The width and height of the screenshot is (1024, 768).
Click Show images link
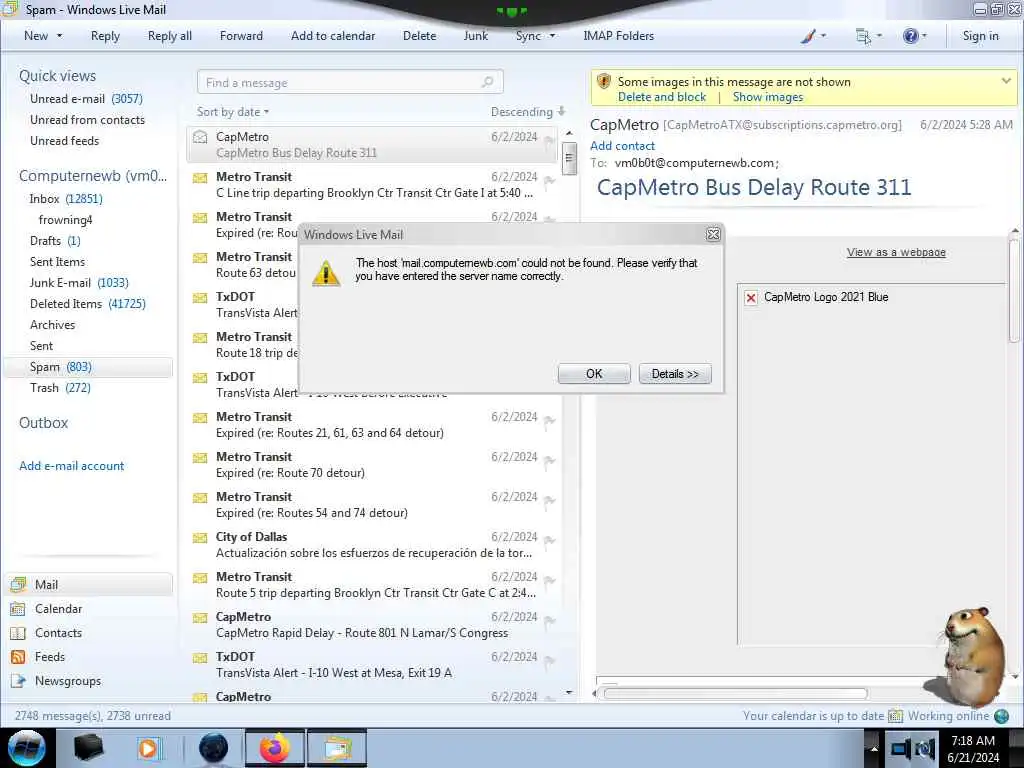pos(767,97)
